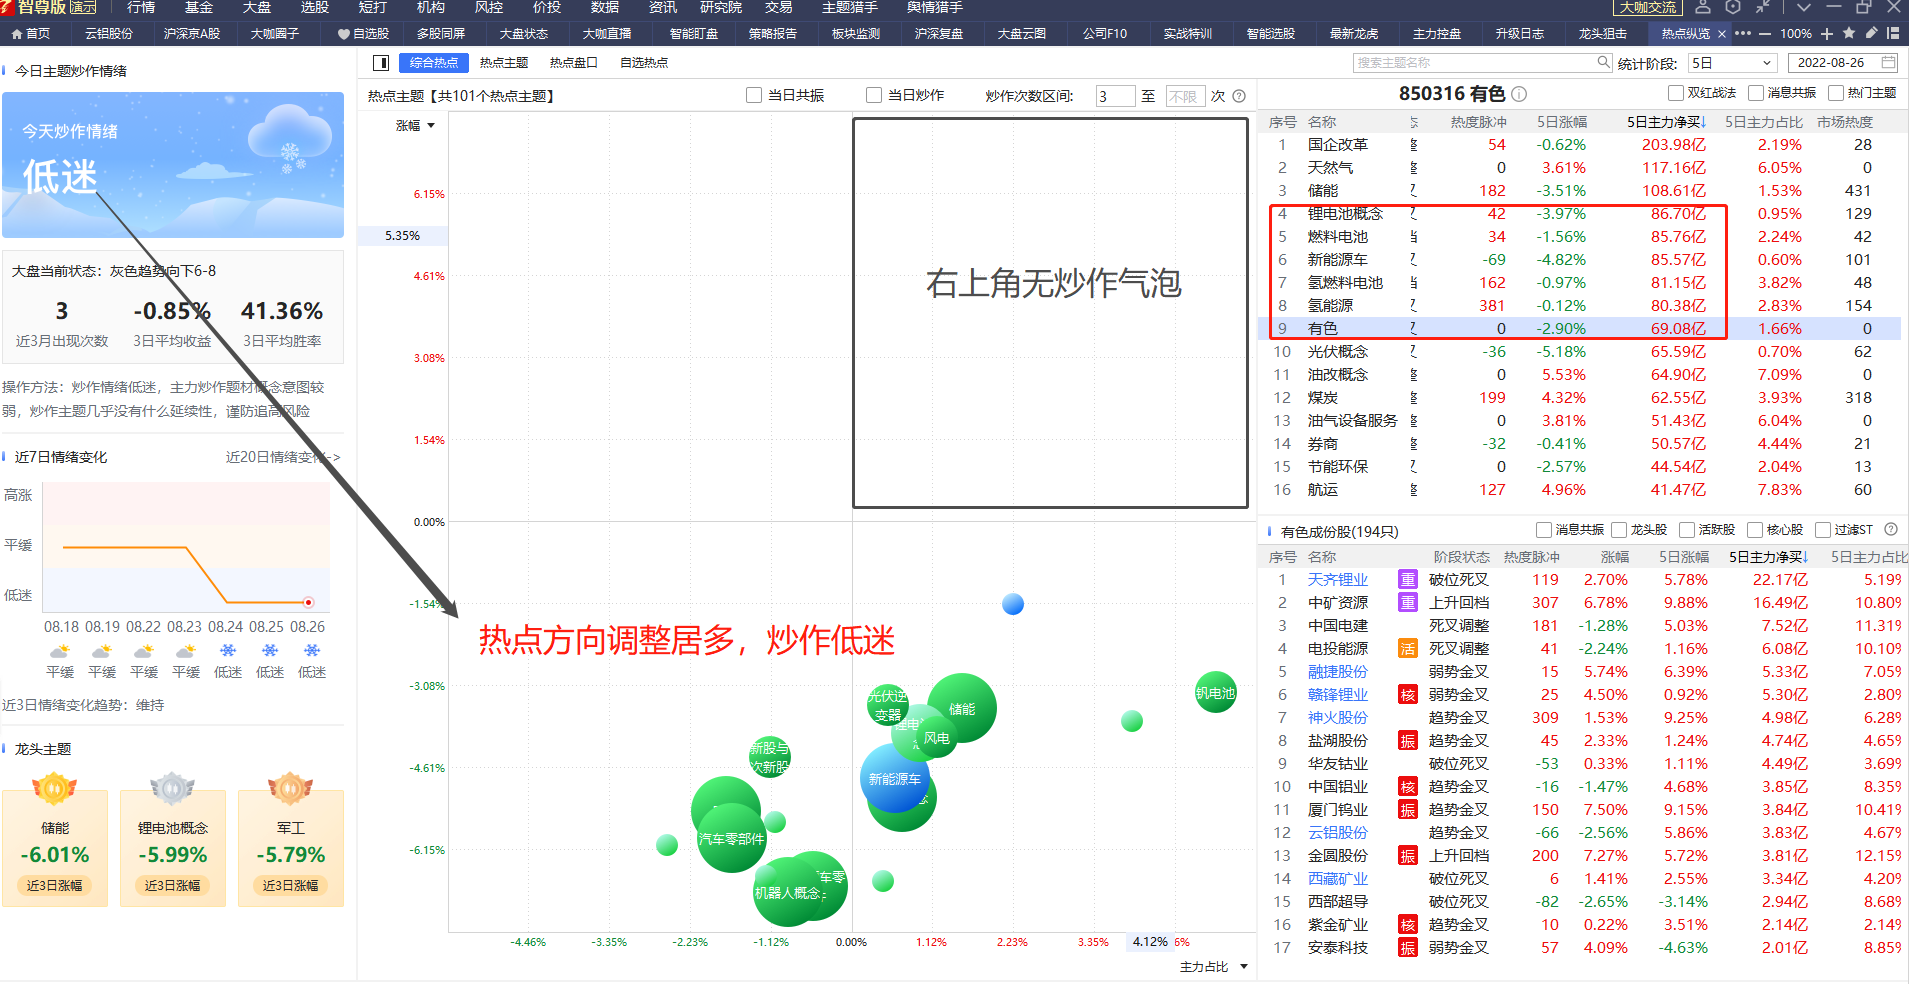Enable the 当日共振 checkbox
The width and height of the screenshot is (1909, 984).
point(754,95)
